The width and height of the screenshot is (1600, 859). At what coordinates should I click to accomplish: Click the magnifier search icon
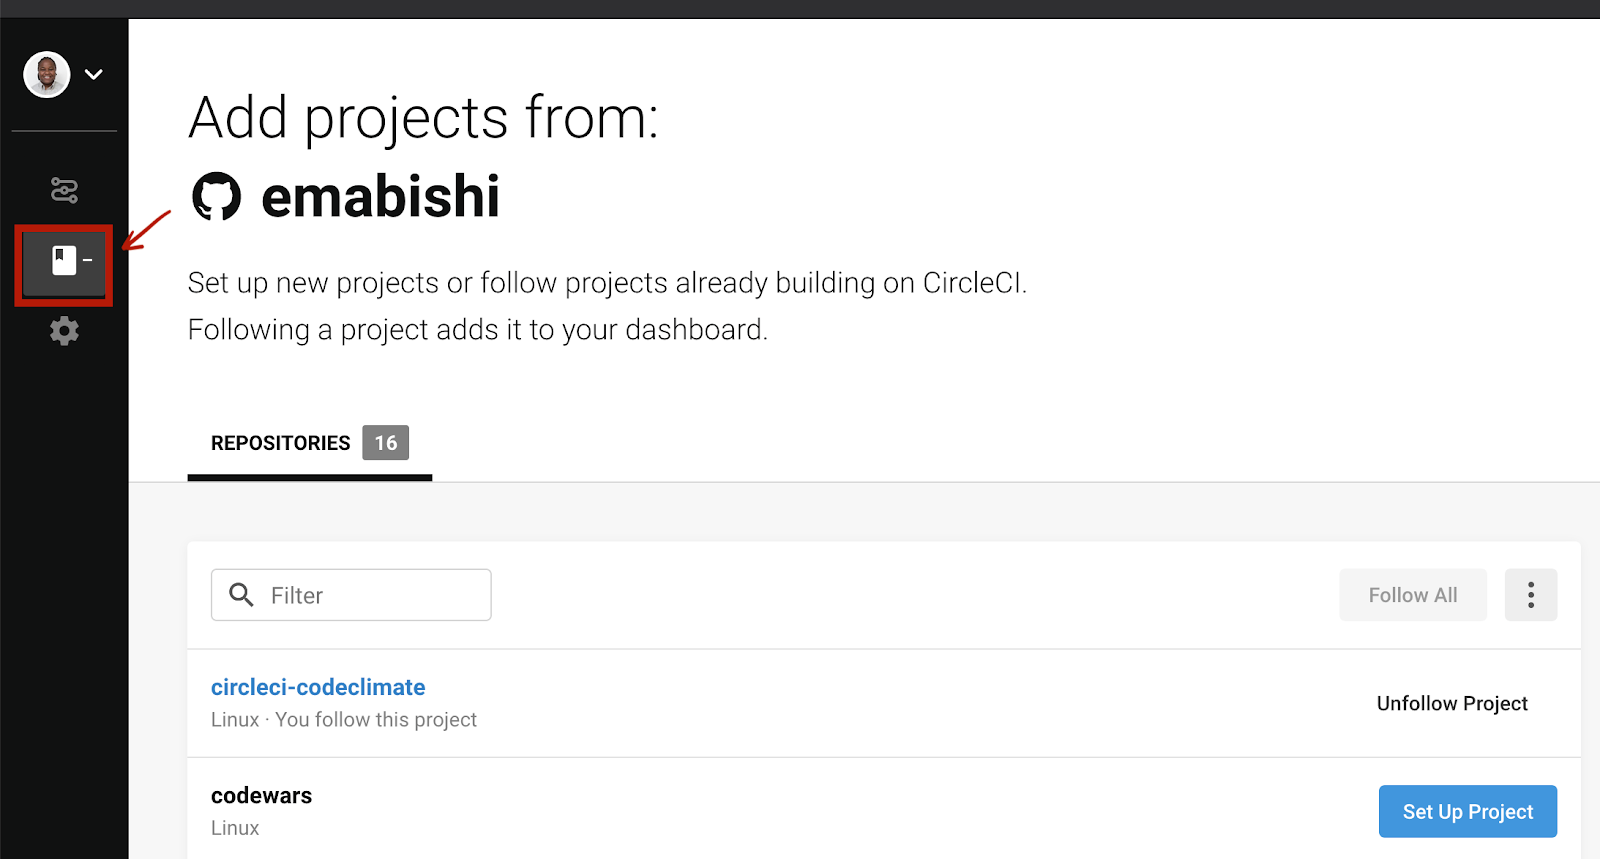point(241,595)
